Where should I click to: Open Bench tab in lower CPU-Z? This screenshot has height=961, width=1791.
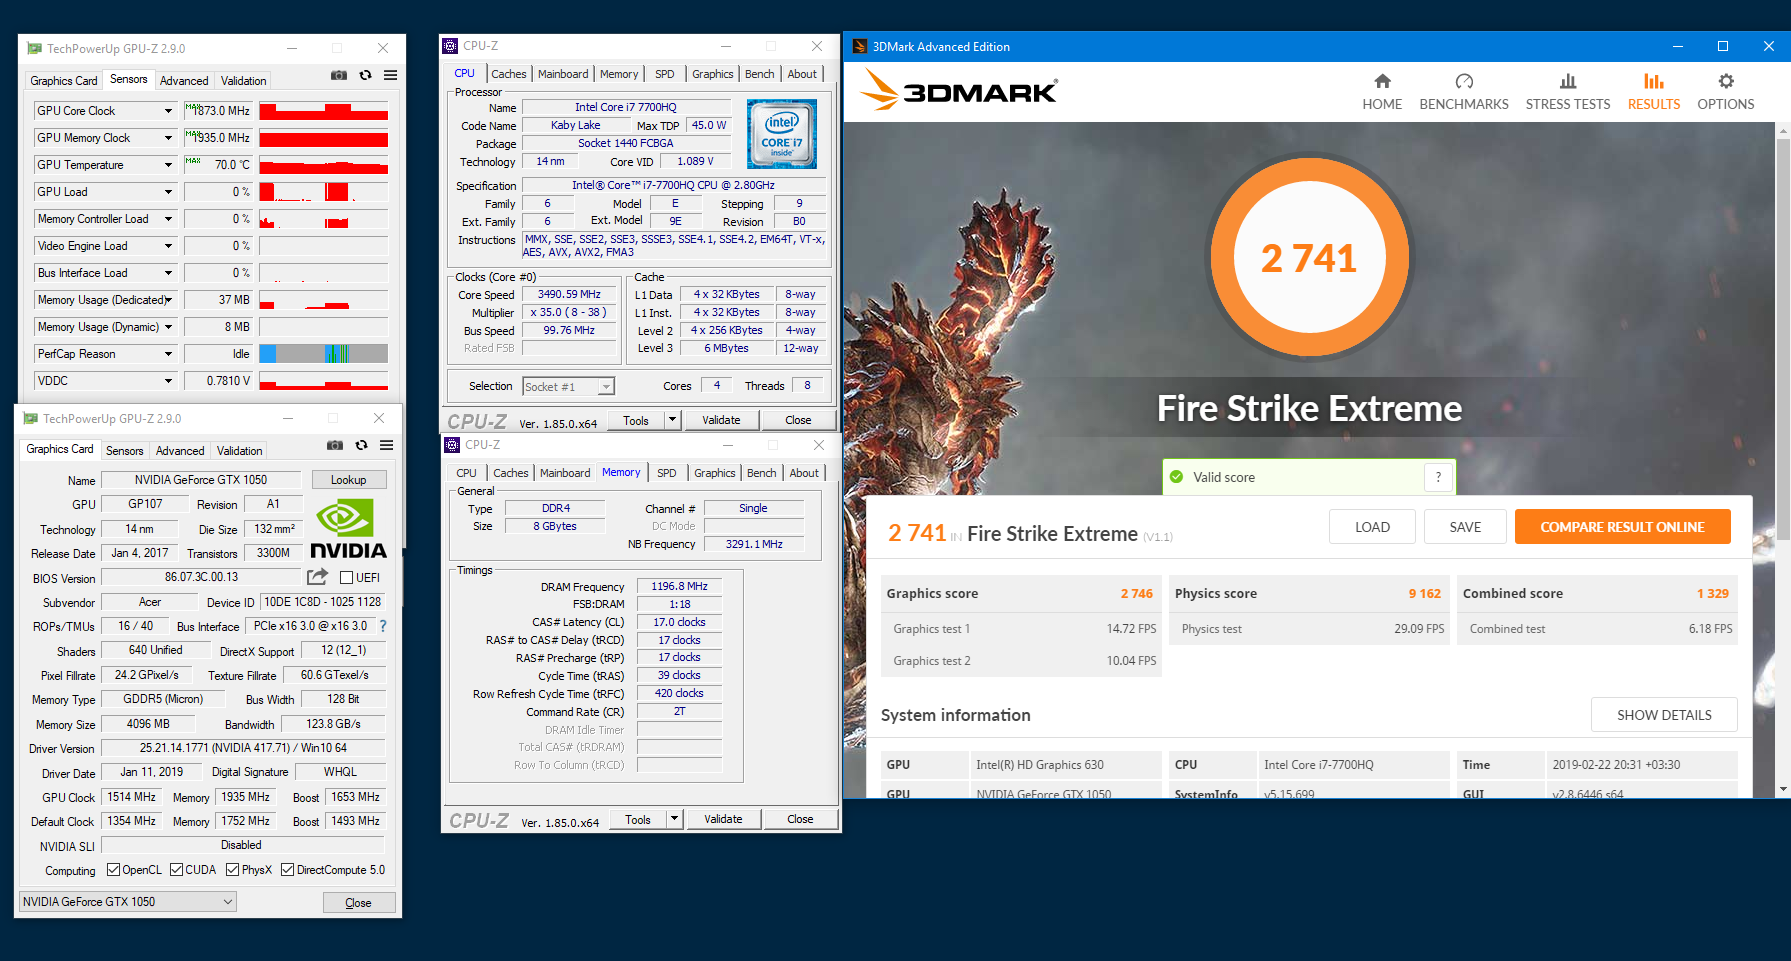coord(761,473)
